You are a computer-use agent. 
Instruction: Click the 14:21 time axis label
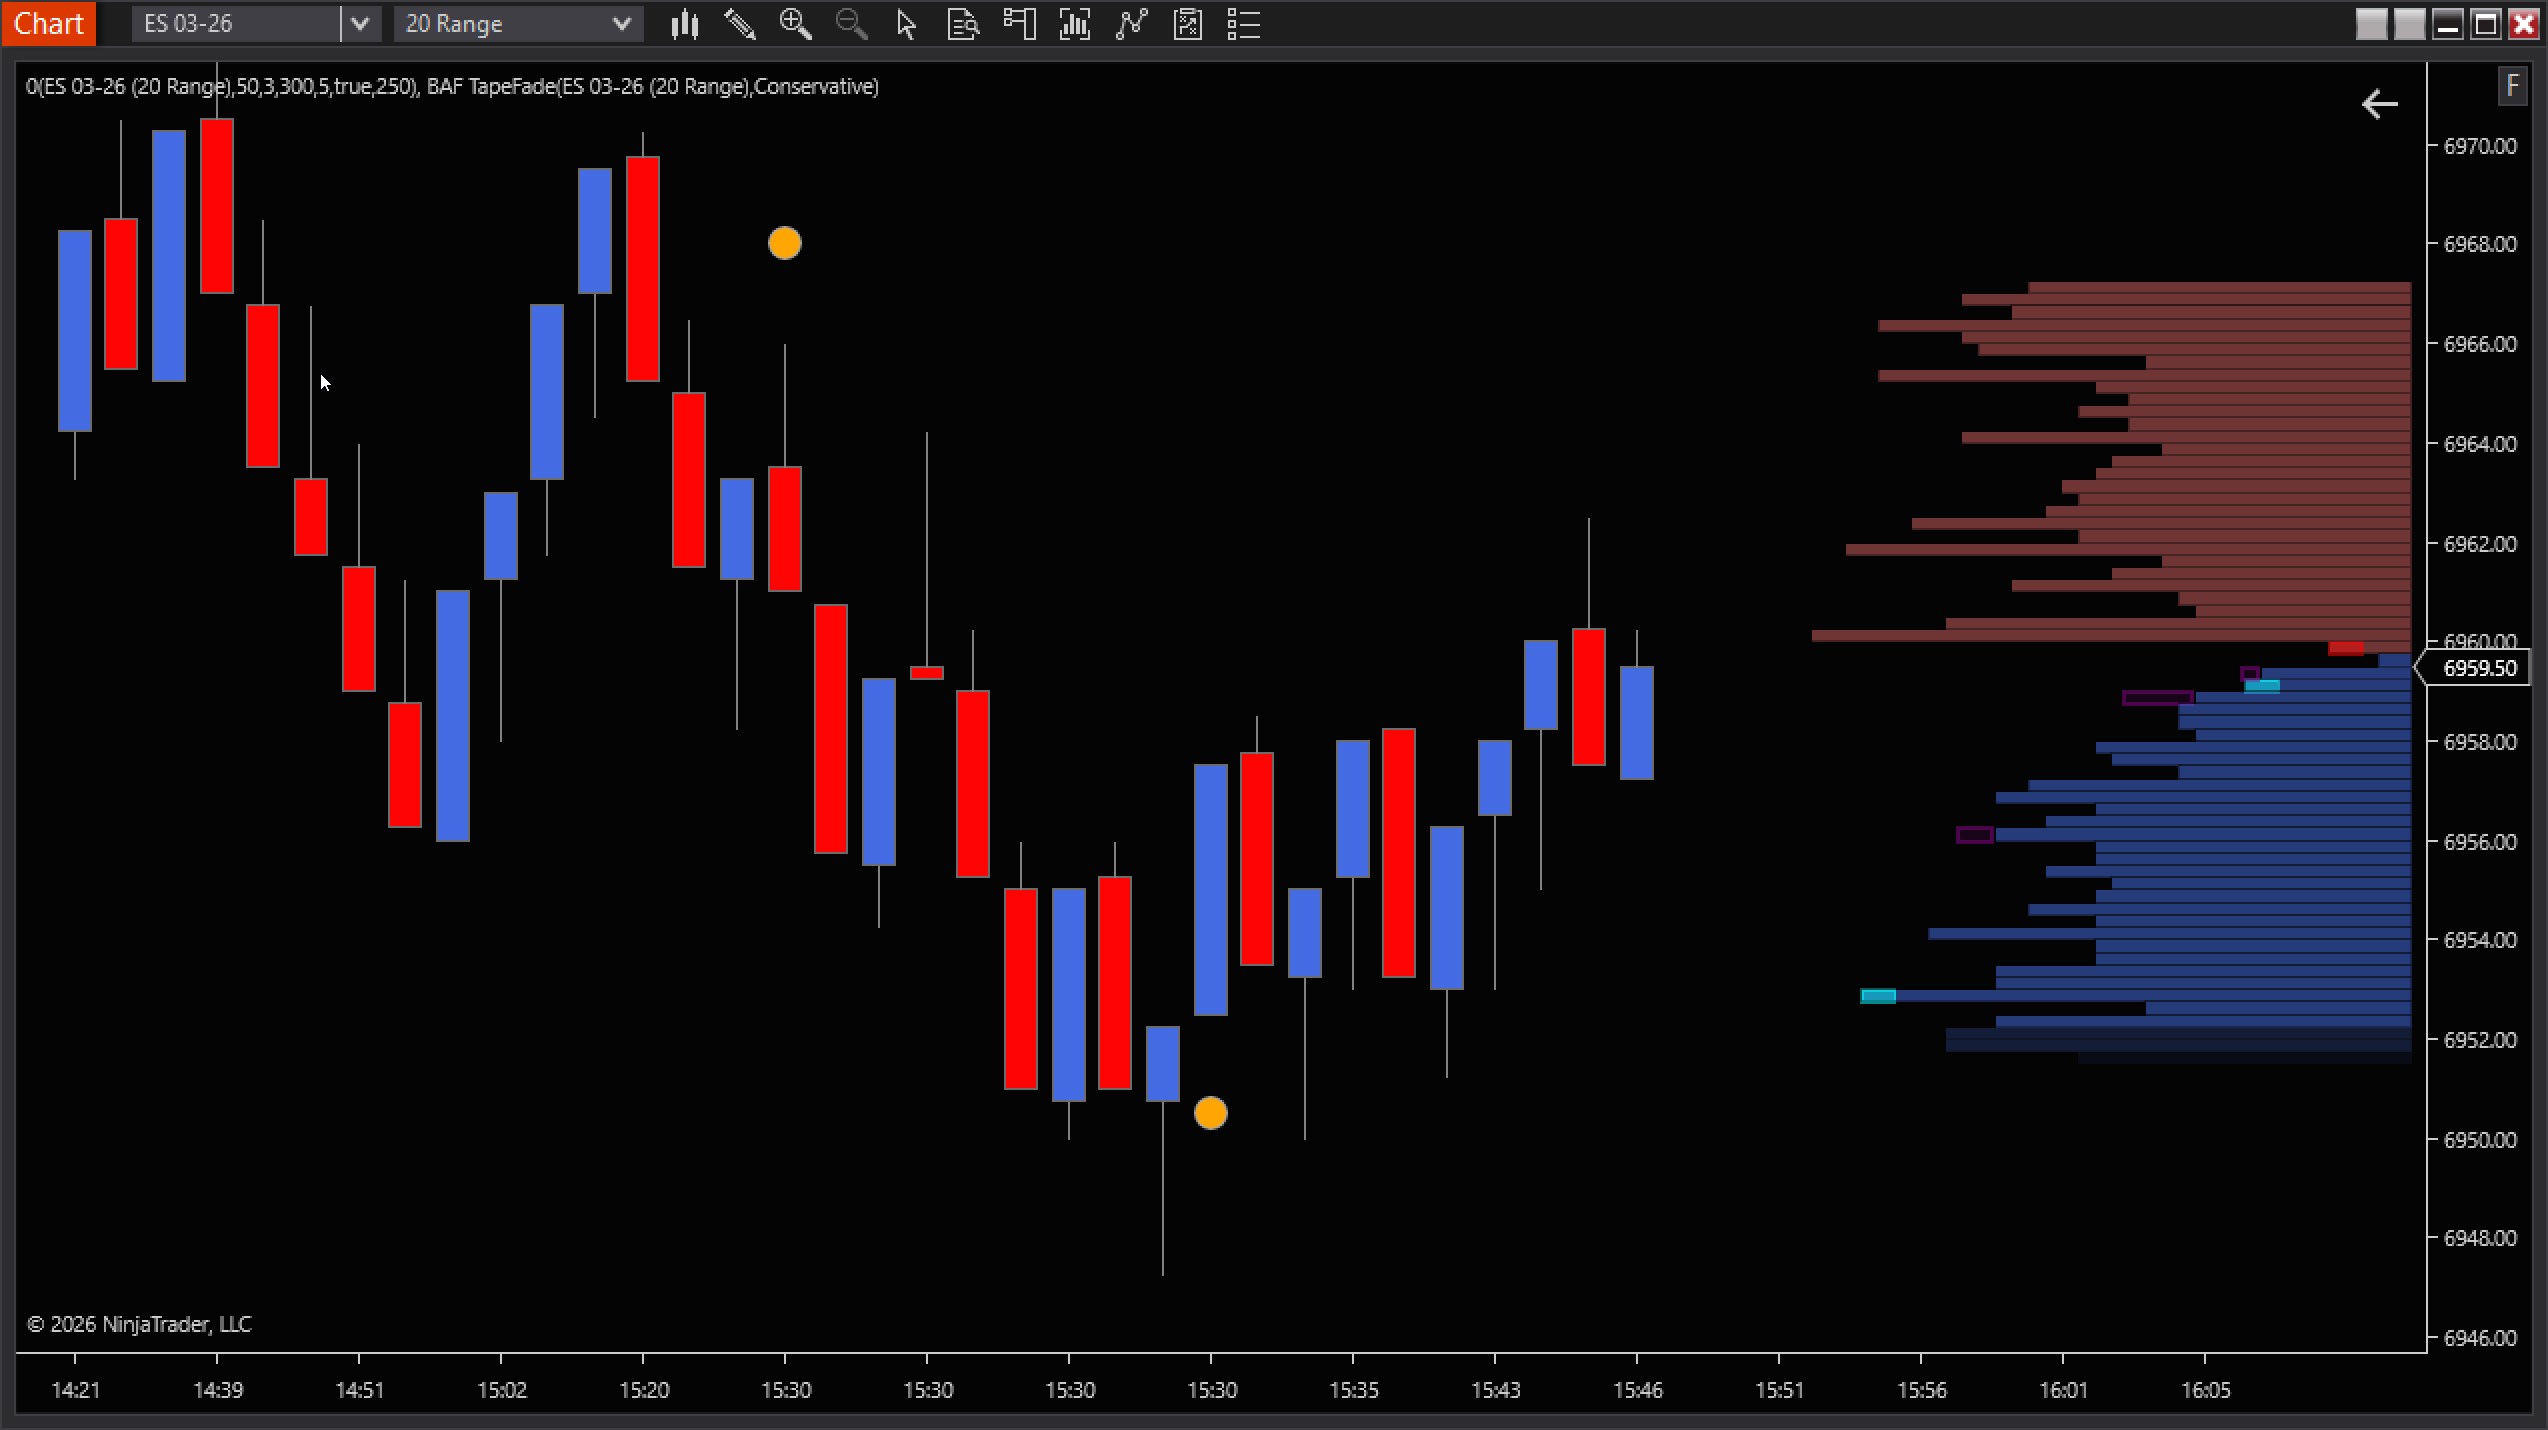click(x=76, y=1390)
